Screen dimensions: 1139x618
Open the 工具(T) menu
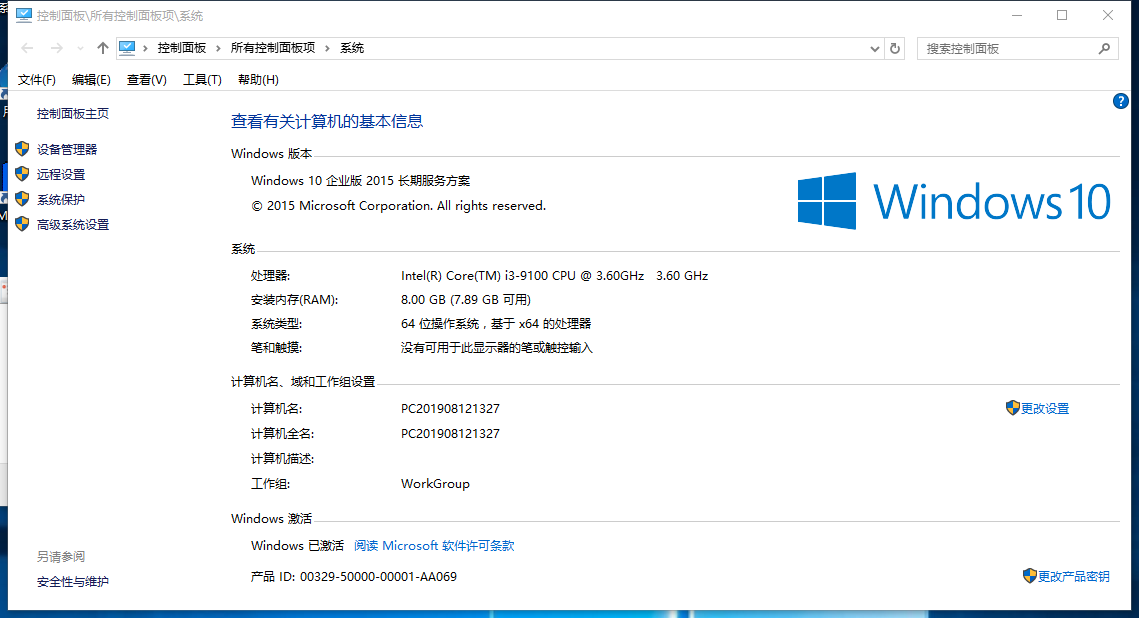click(x=202, y=80)
